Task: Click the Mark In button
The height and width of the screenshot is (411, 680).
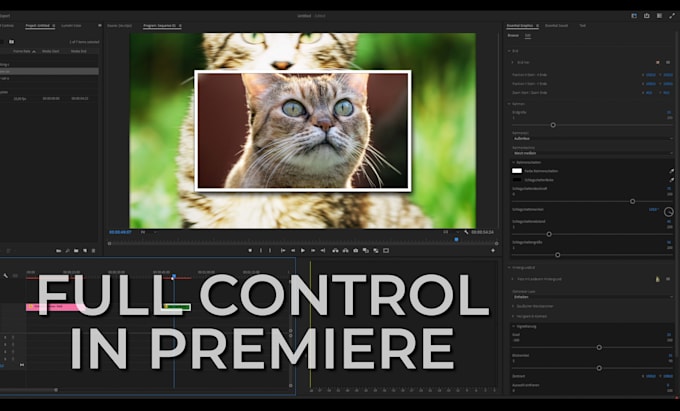Action: point(261,251)
